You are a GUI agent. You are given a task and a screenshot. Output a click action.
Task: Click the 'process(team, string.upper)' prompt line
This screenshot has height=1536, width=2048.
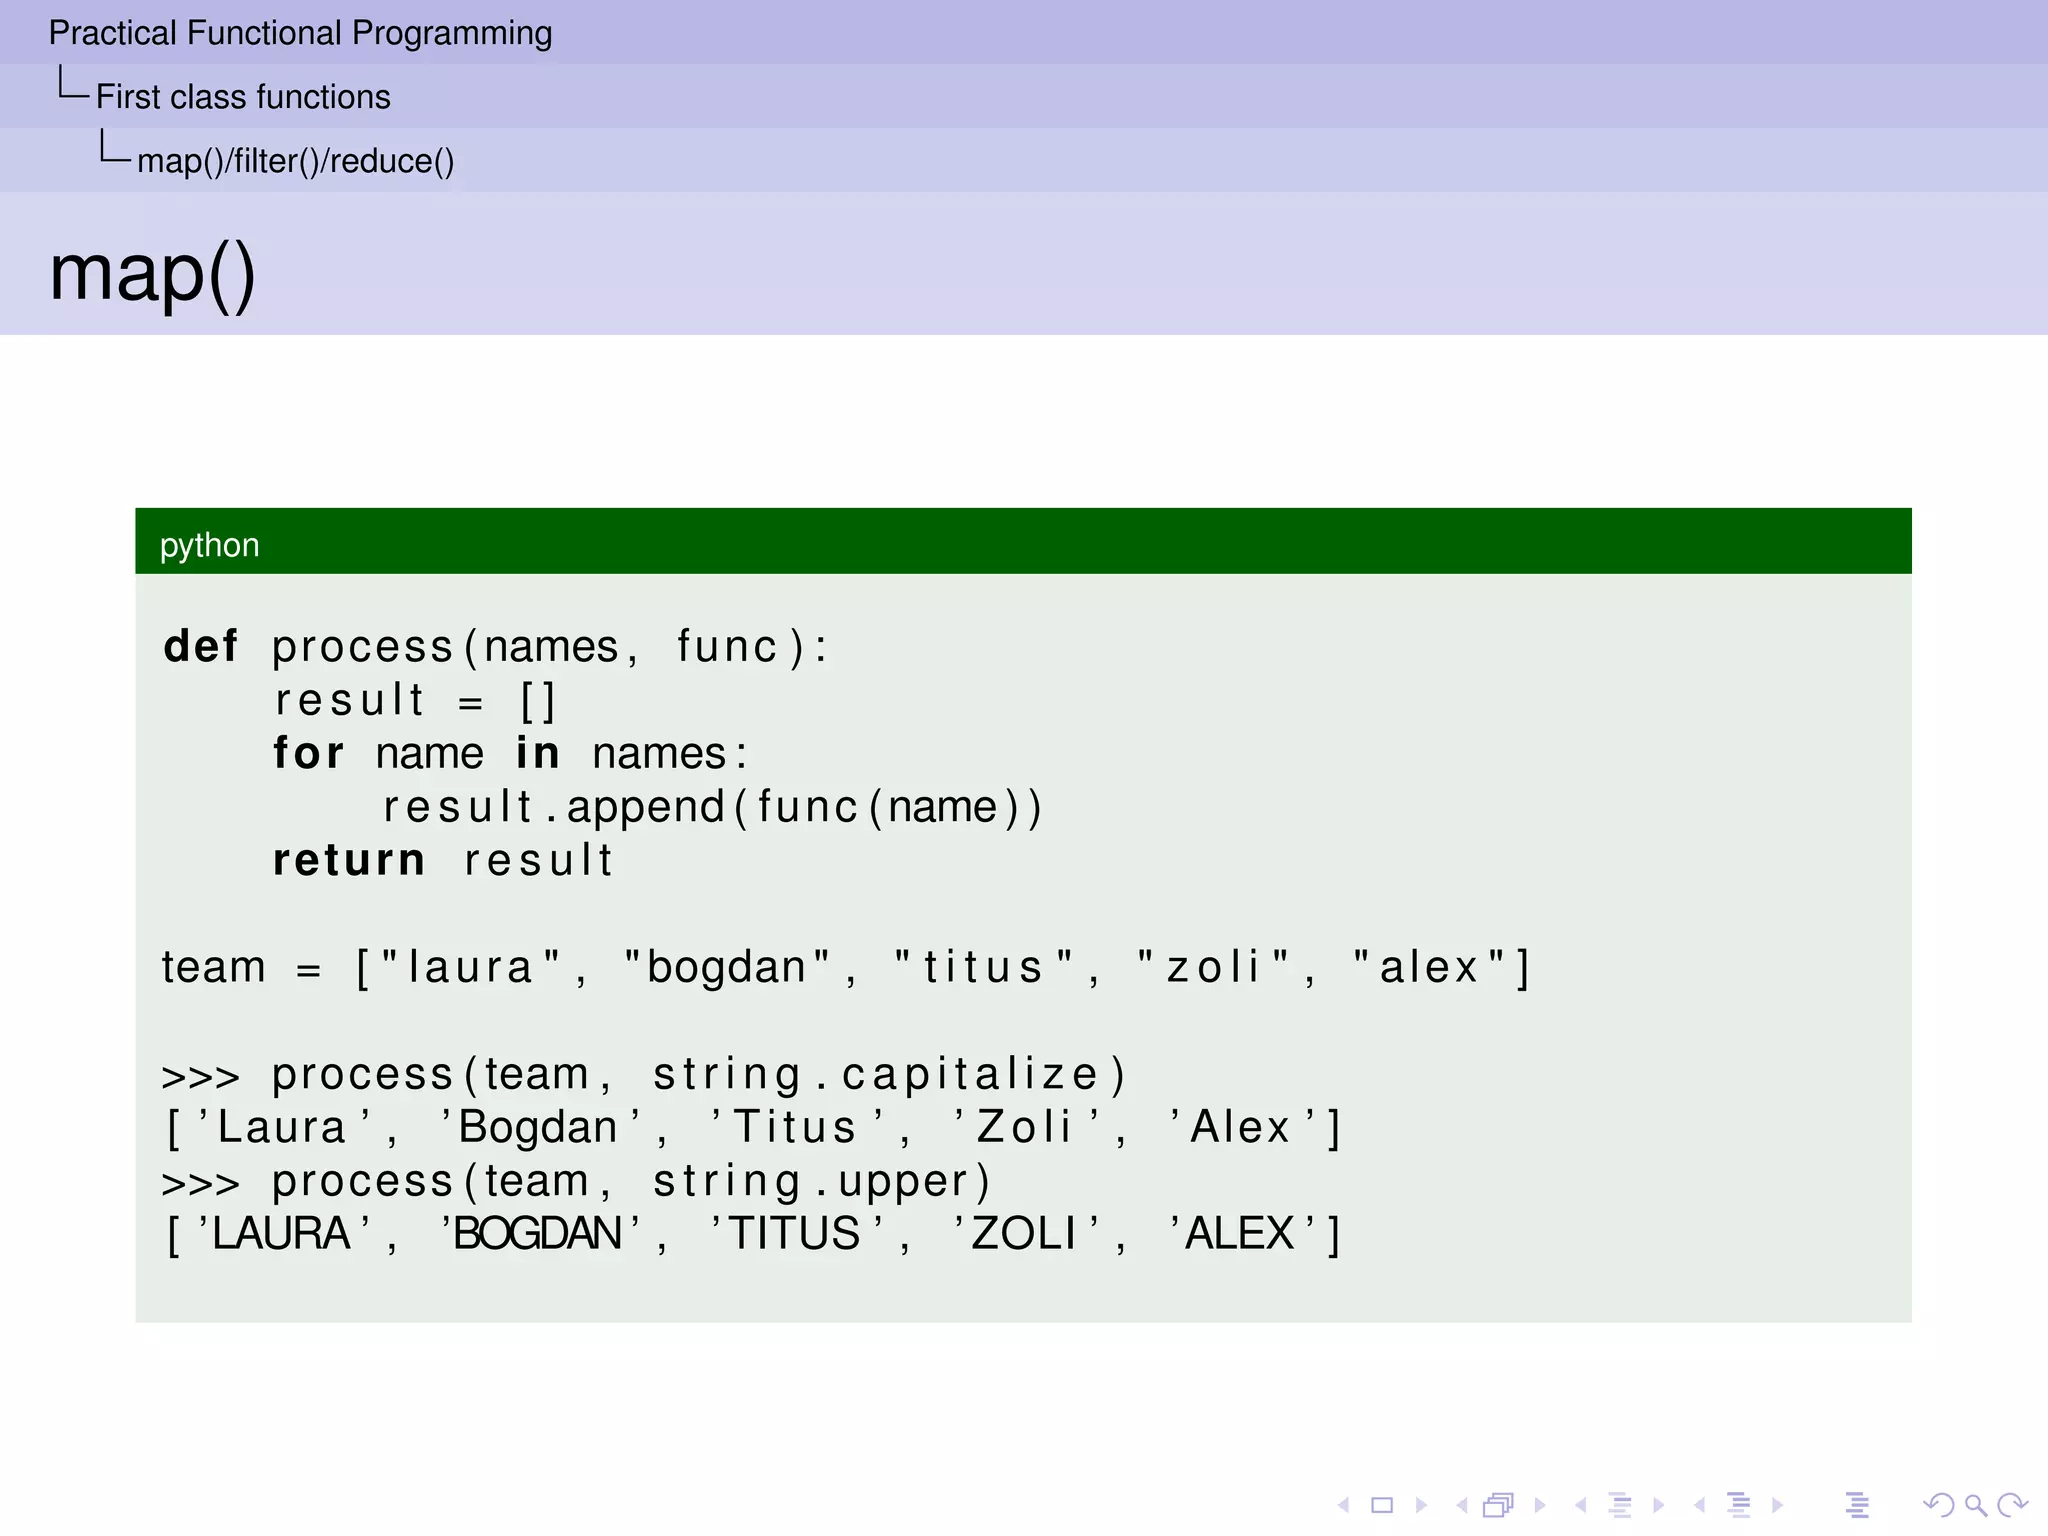pyautogui.click(x=576, y=1181)
